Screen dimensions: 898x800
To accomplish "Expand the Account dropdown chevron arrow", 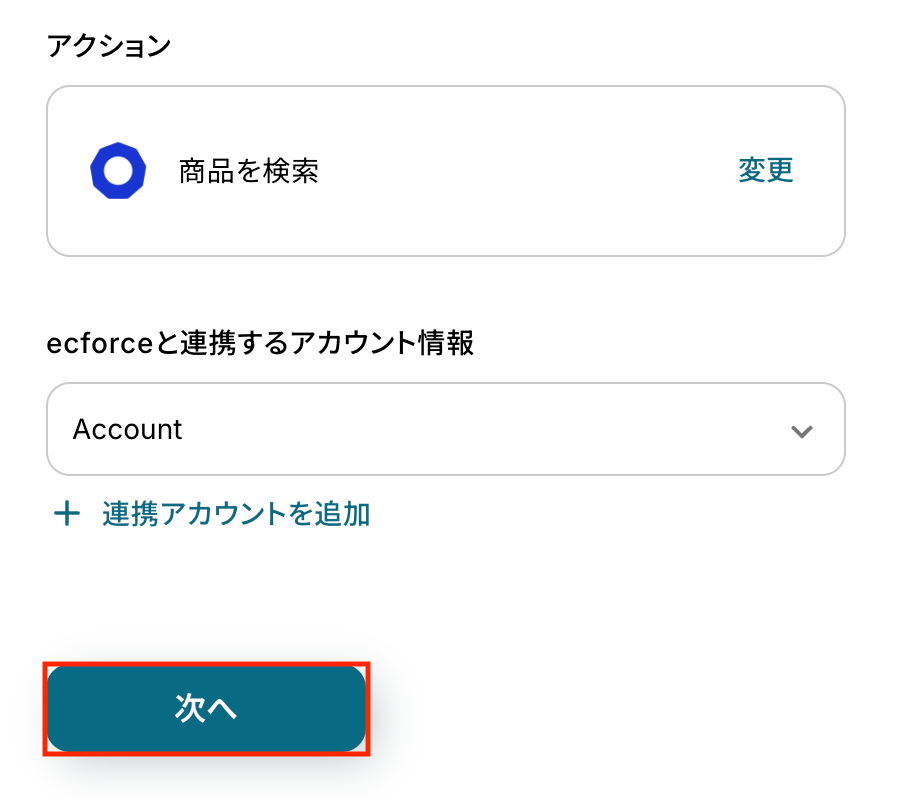I will [800, 431].
